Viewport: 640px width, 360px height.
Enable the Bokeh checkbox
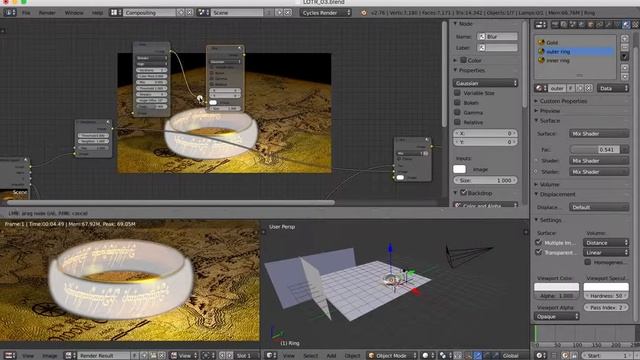[x=457, y=102]
